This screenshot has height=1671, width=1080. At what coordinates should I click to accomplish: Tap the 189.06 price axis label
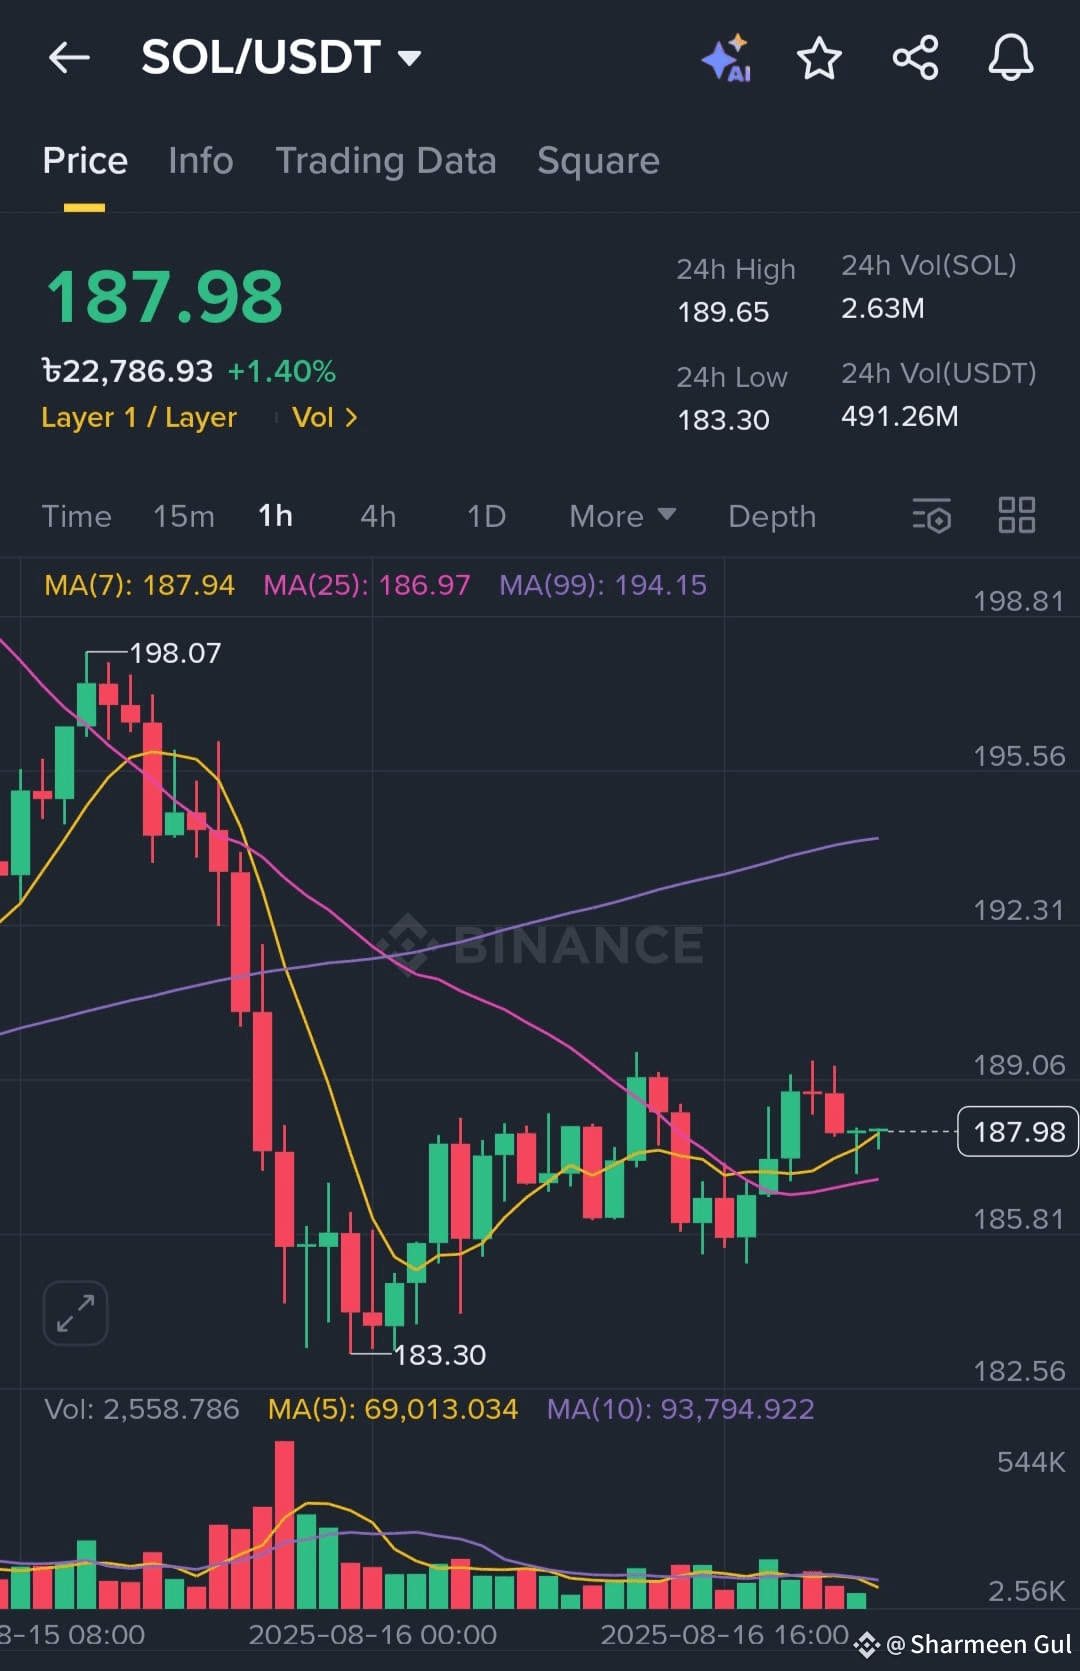pyautogui.click(x=1019, y=1065)
